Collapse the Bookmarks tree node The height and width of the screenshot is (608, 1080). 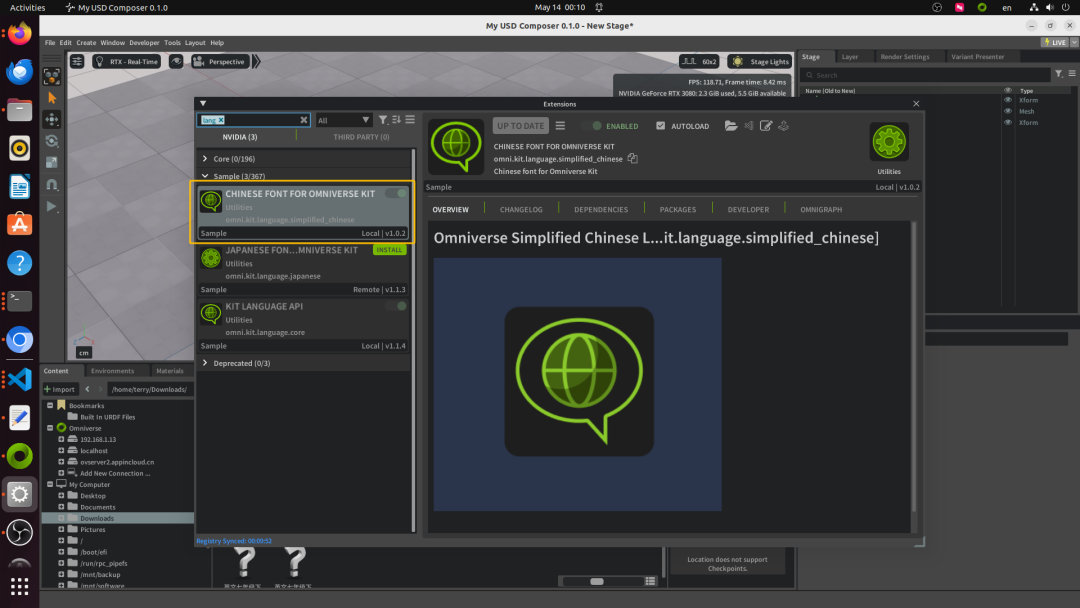[50, 406]
